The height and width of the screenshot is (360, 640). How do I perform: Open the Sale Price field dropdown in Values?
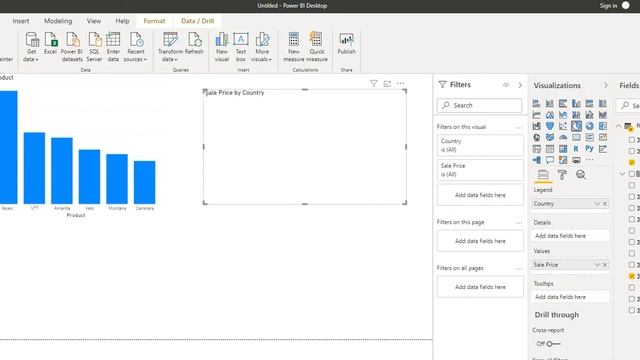597,265
